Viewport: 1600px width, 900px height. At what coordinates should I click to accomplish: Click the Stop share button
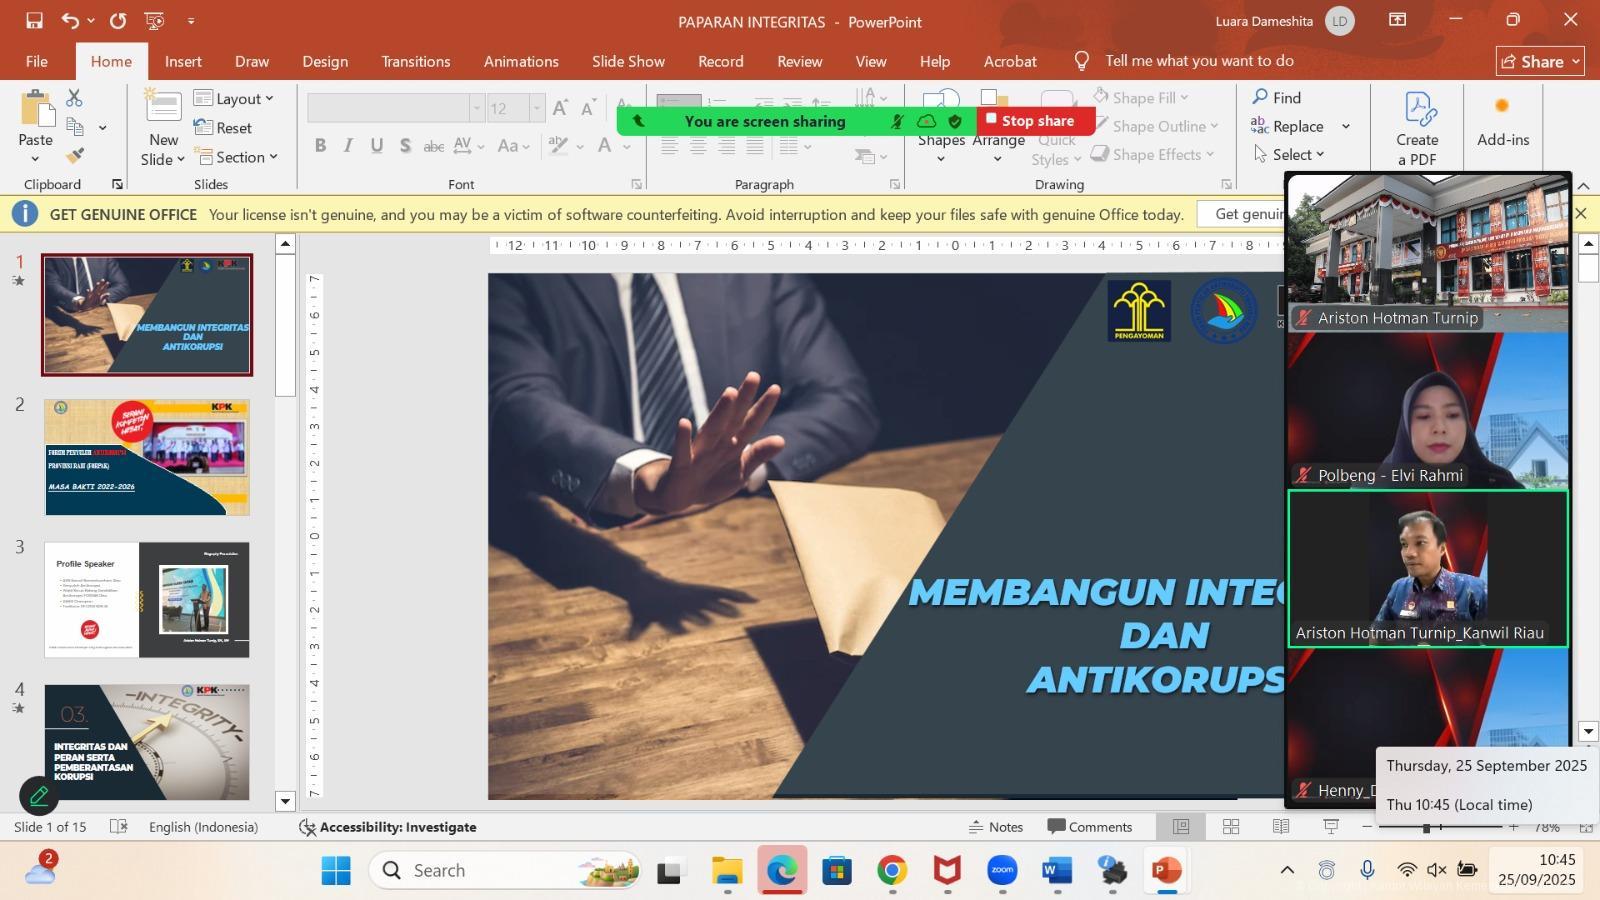pyautogui.click(x=1035, y=121)
